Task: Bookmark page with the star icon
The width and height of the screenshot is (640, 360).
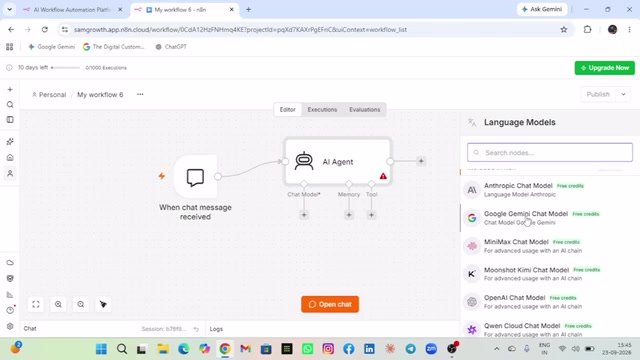Action: [564, 29]
